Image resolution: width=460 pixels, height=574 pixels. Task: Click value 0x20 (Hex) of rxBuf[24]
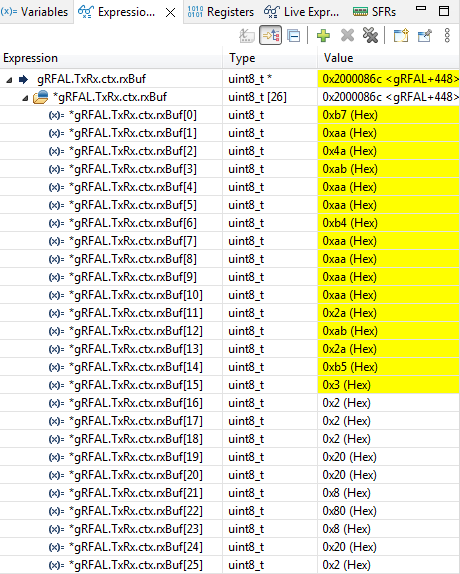(x=349, y=547)
